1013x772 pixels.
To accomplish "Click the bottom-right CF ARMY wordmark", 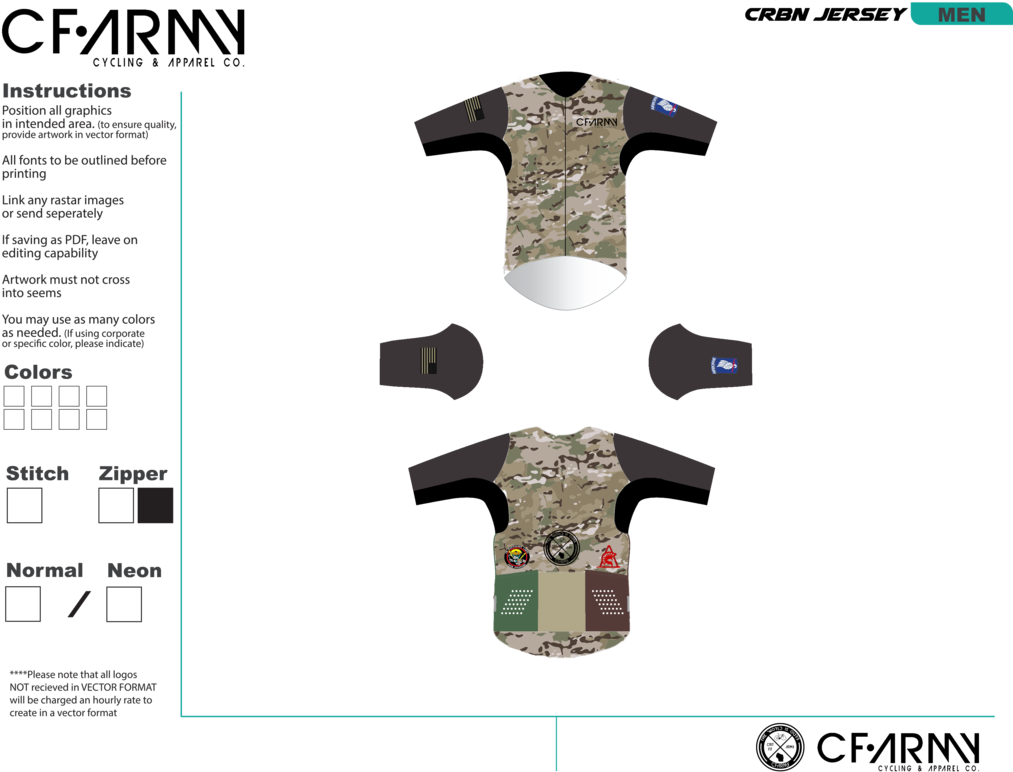I will 899,749.
